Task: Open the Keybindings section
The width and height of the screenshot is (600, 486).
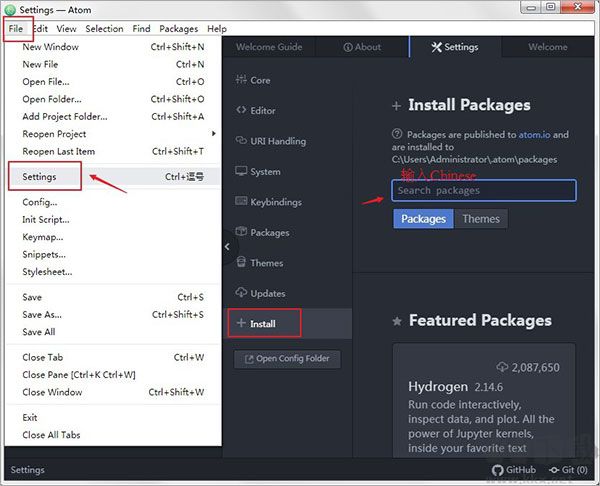Action: [275, 202]
